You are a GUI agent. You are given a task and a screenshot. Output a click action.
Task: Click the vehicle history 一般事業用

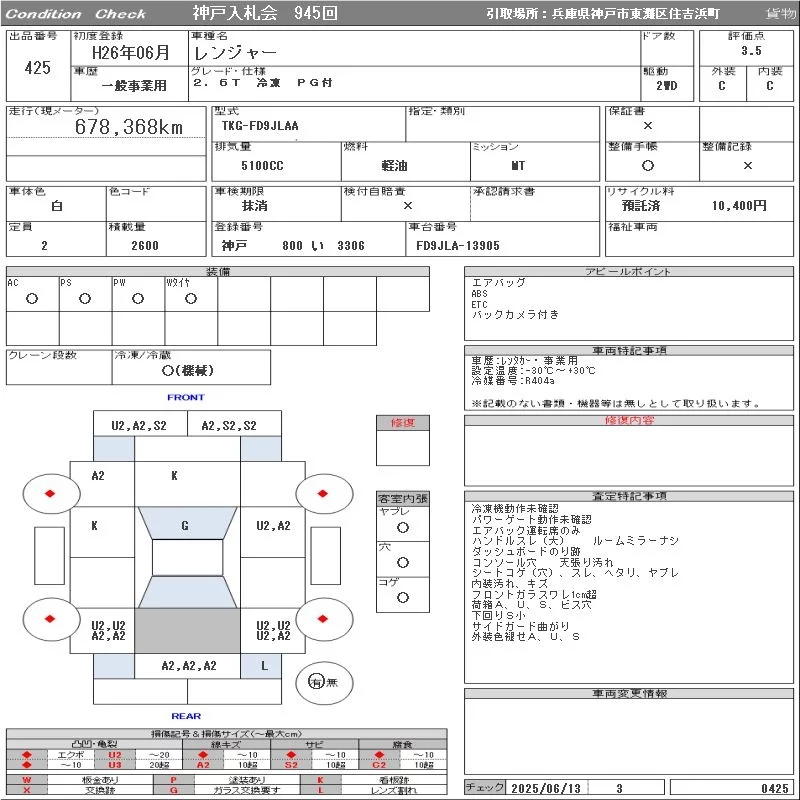pyautogui.click(x=134, y=85)
